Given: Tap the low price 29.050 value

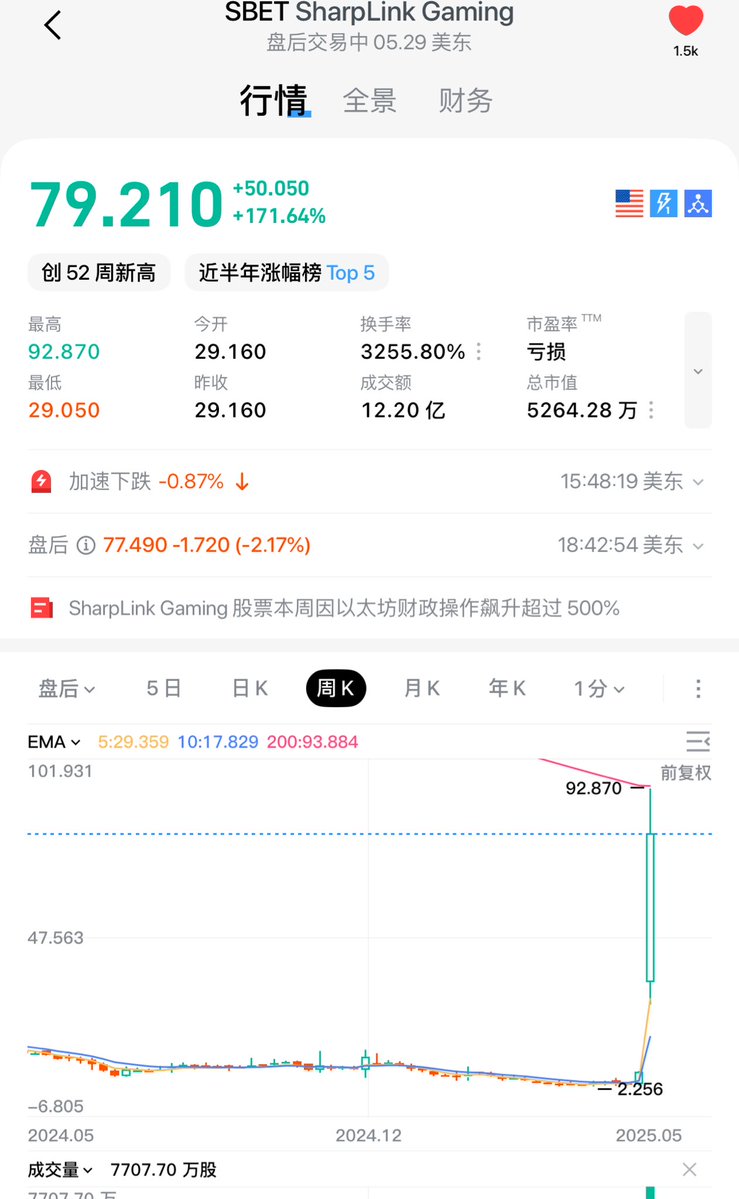Looking at the screenshot, I should [x=64, y=411].
